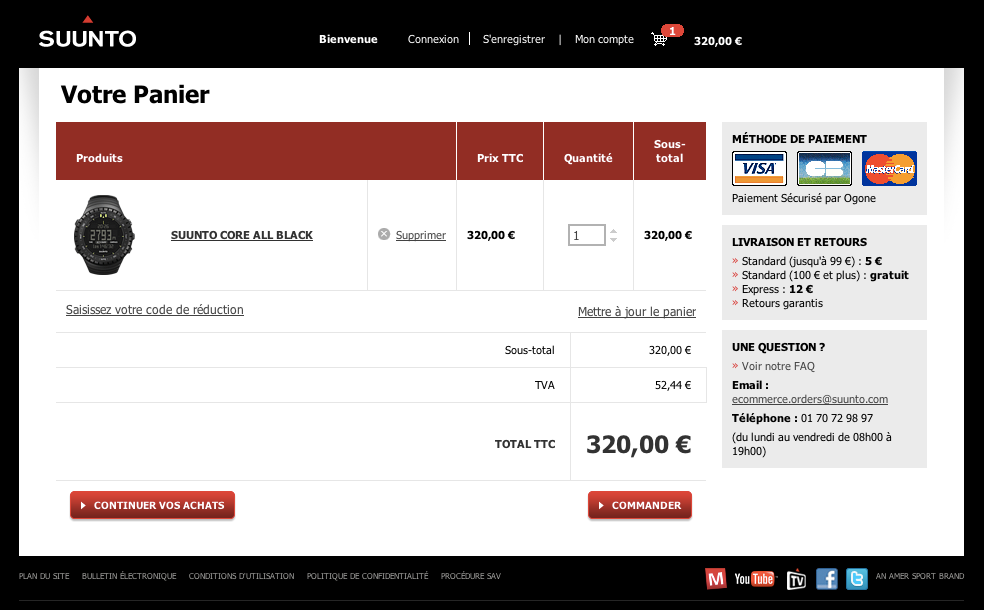The height and width of the screenshot is (610, 984).
Task: Click the Suunto logo in the header
Action: pyautogui.click(x=87, y=33)
